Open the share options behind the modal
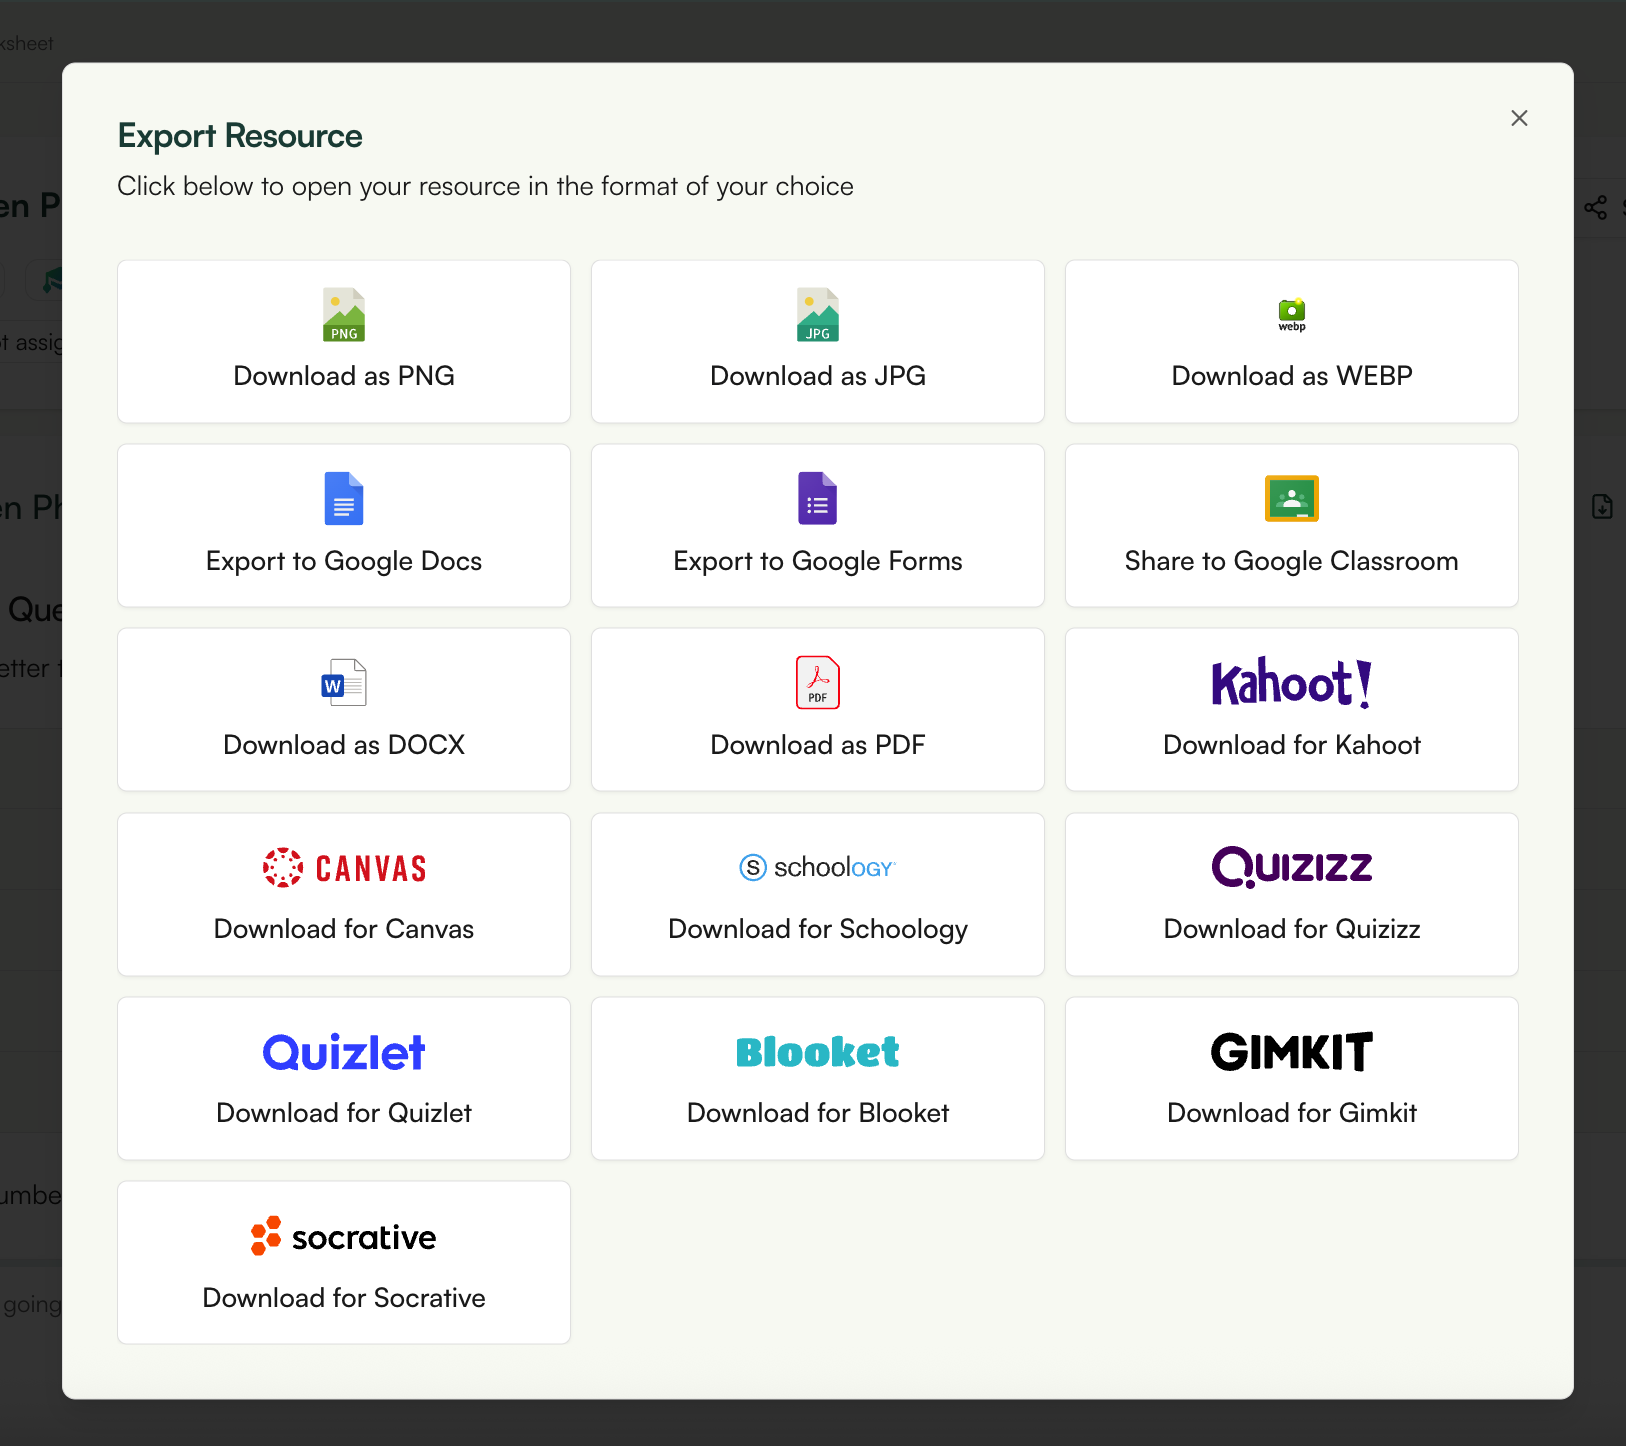1626x1446 pixels. tap(1595, 207)
